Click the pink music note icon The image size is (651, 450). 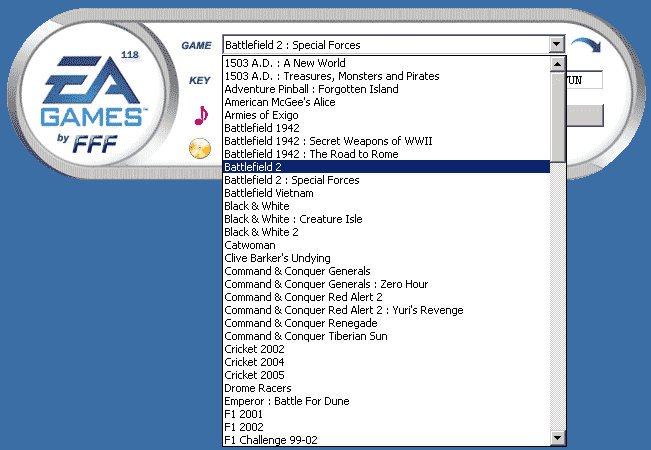200,114
